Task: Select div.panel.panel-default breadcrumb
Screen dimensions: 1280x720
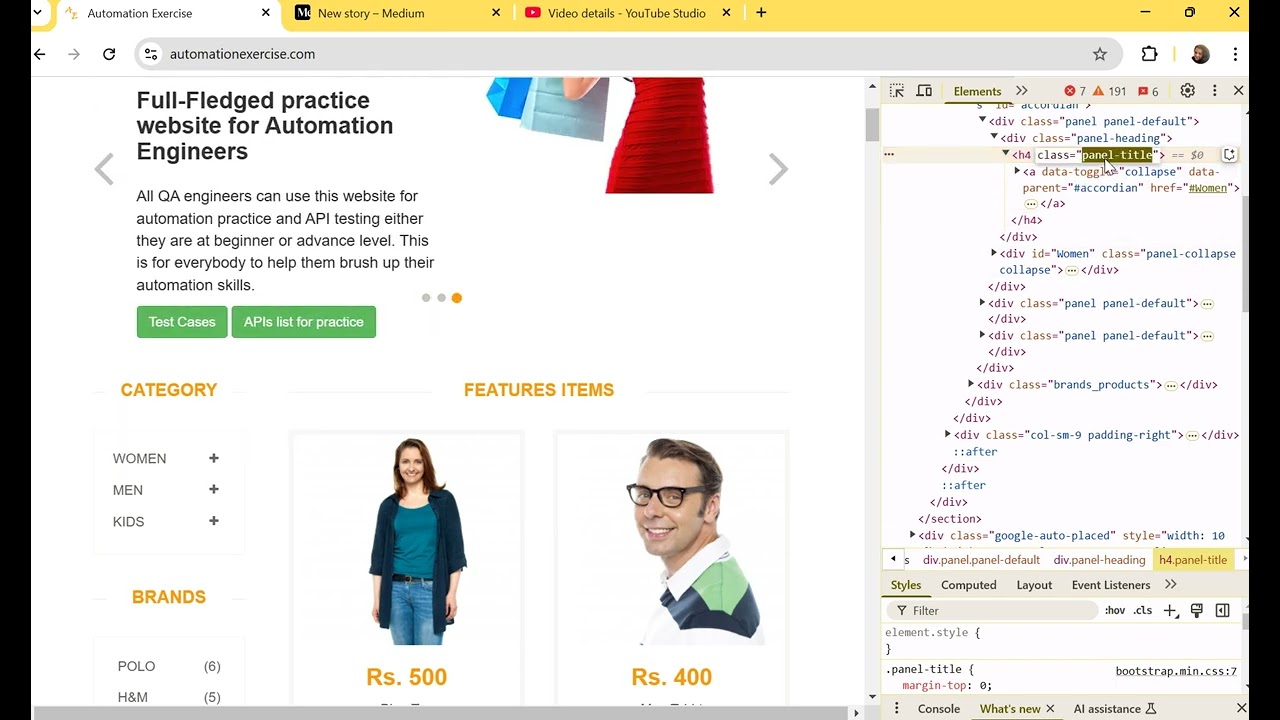Action: point(981,560)
